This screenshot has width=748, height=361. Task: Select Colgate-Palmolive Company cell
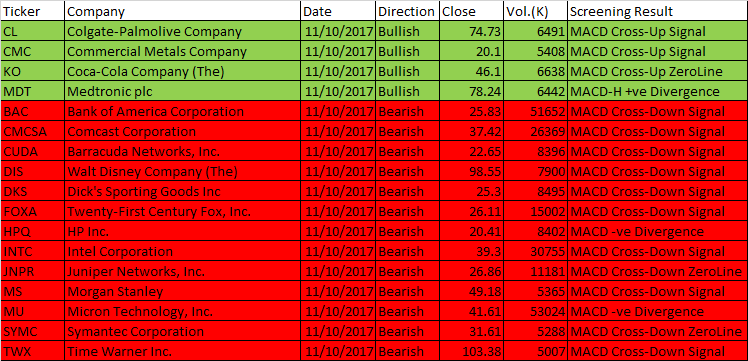[183, 31]
